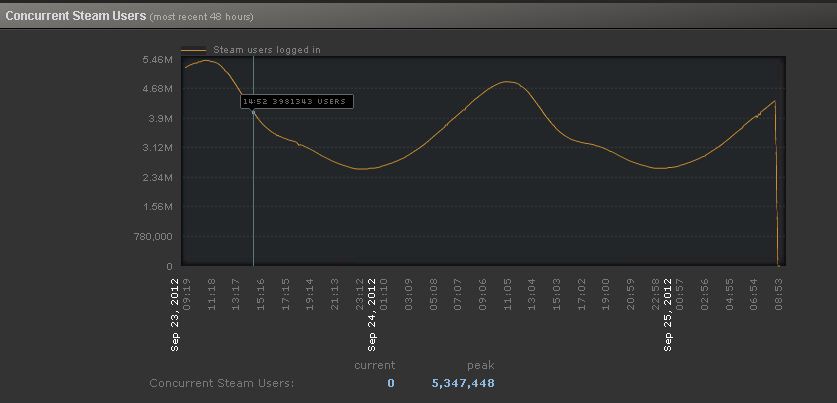Click the orange legend line swatch
Screen dimensions: 837x403
point(194,51)
